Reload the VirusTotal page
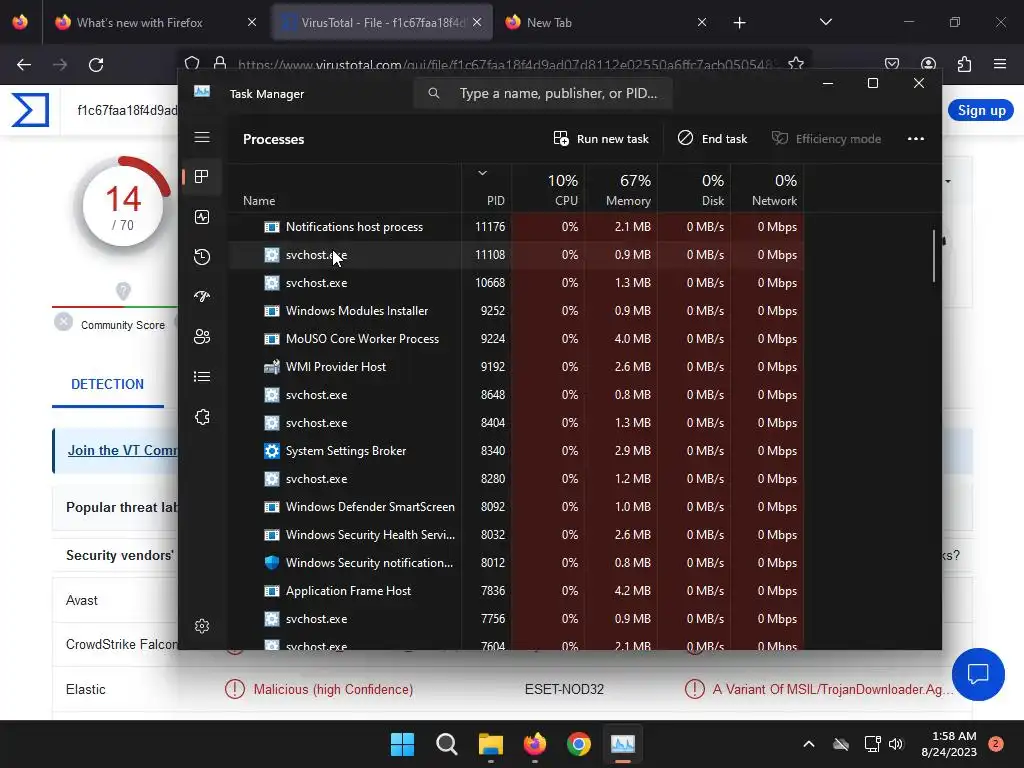Viewport: 1024px width, 768px height. click(96, 65)
